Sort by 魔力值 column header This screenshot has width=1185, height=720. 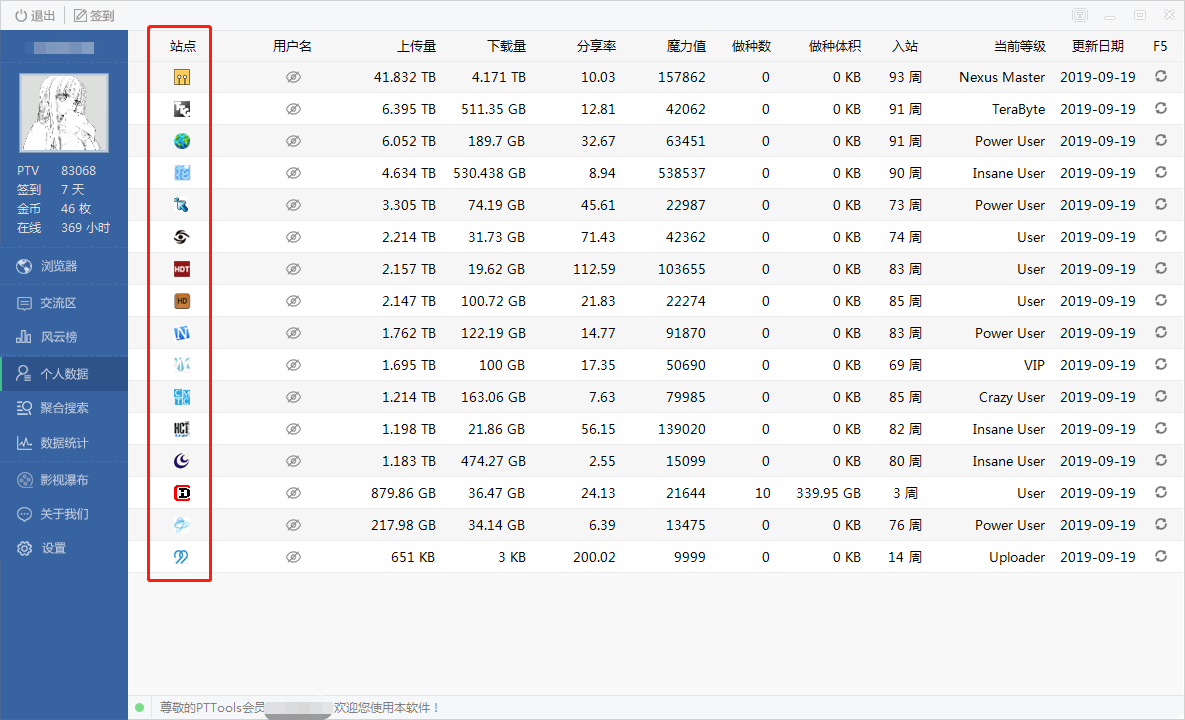(x=686, y=46)
